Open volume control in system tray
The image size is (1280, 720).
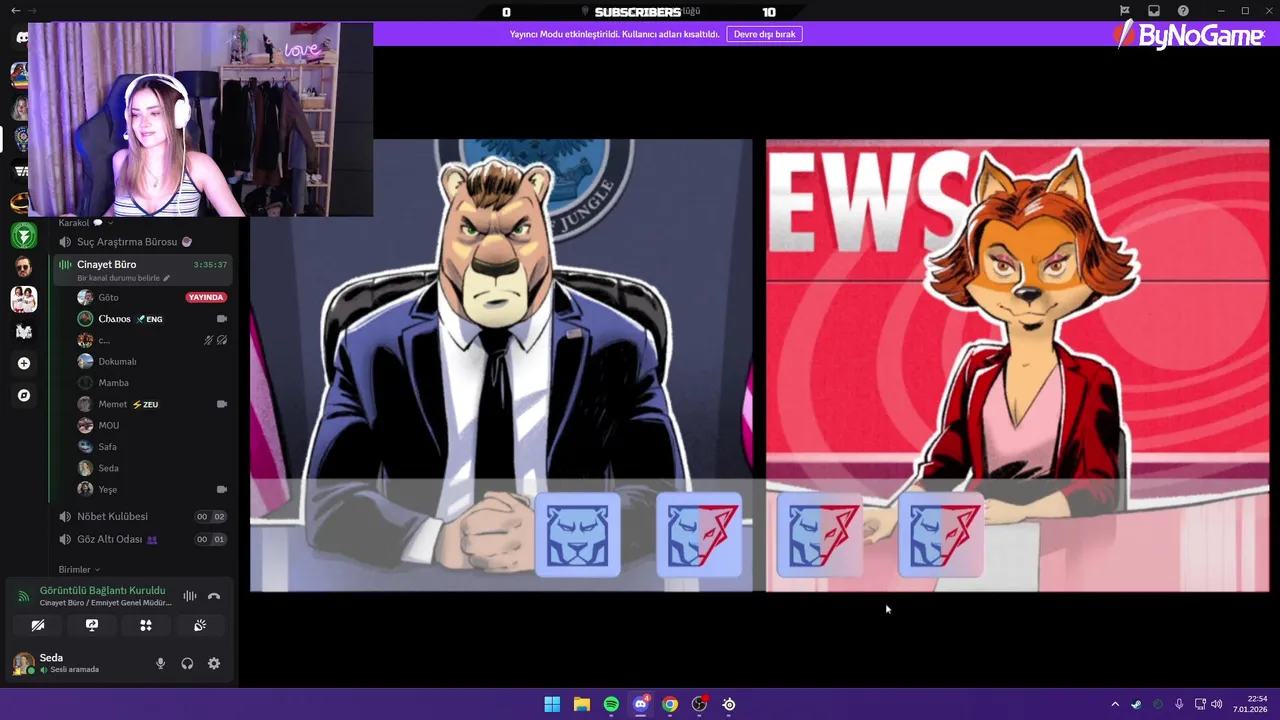click(1217, 704)
